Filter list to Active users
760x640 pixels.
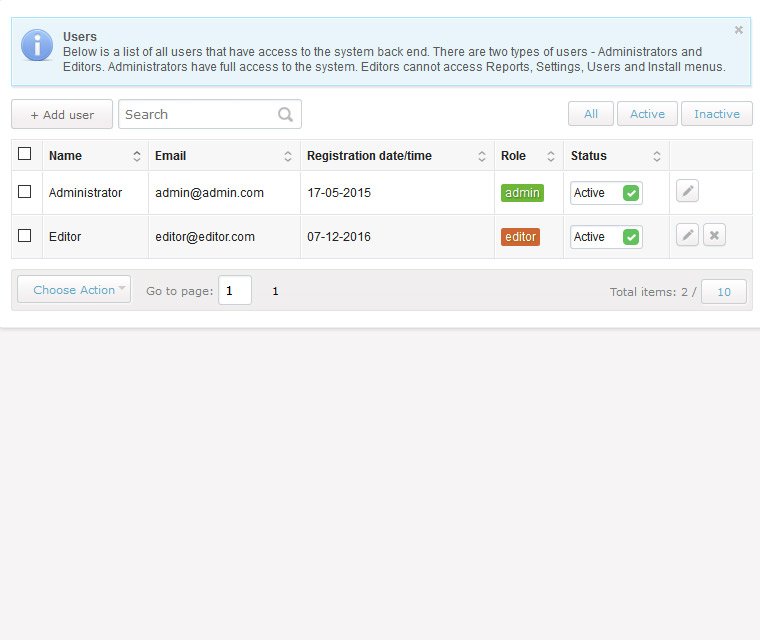(x=647, y=114)
